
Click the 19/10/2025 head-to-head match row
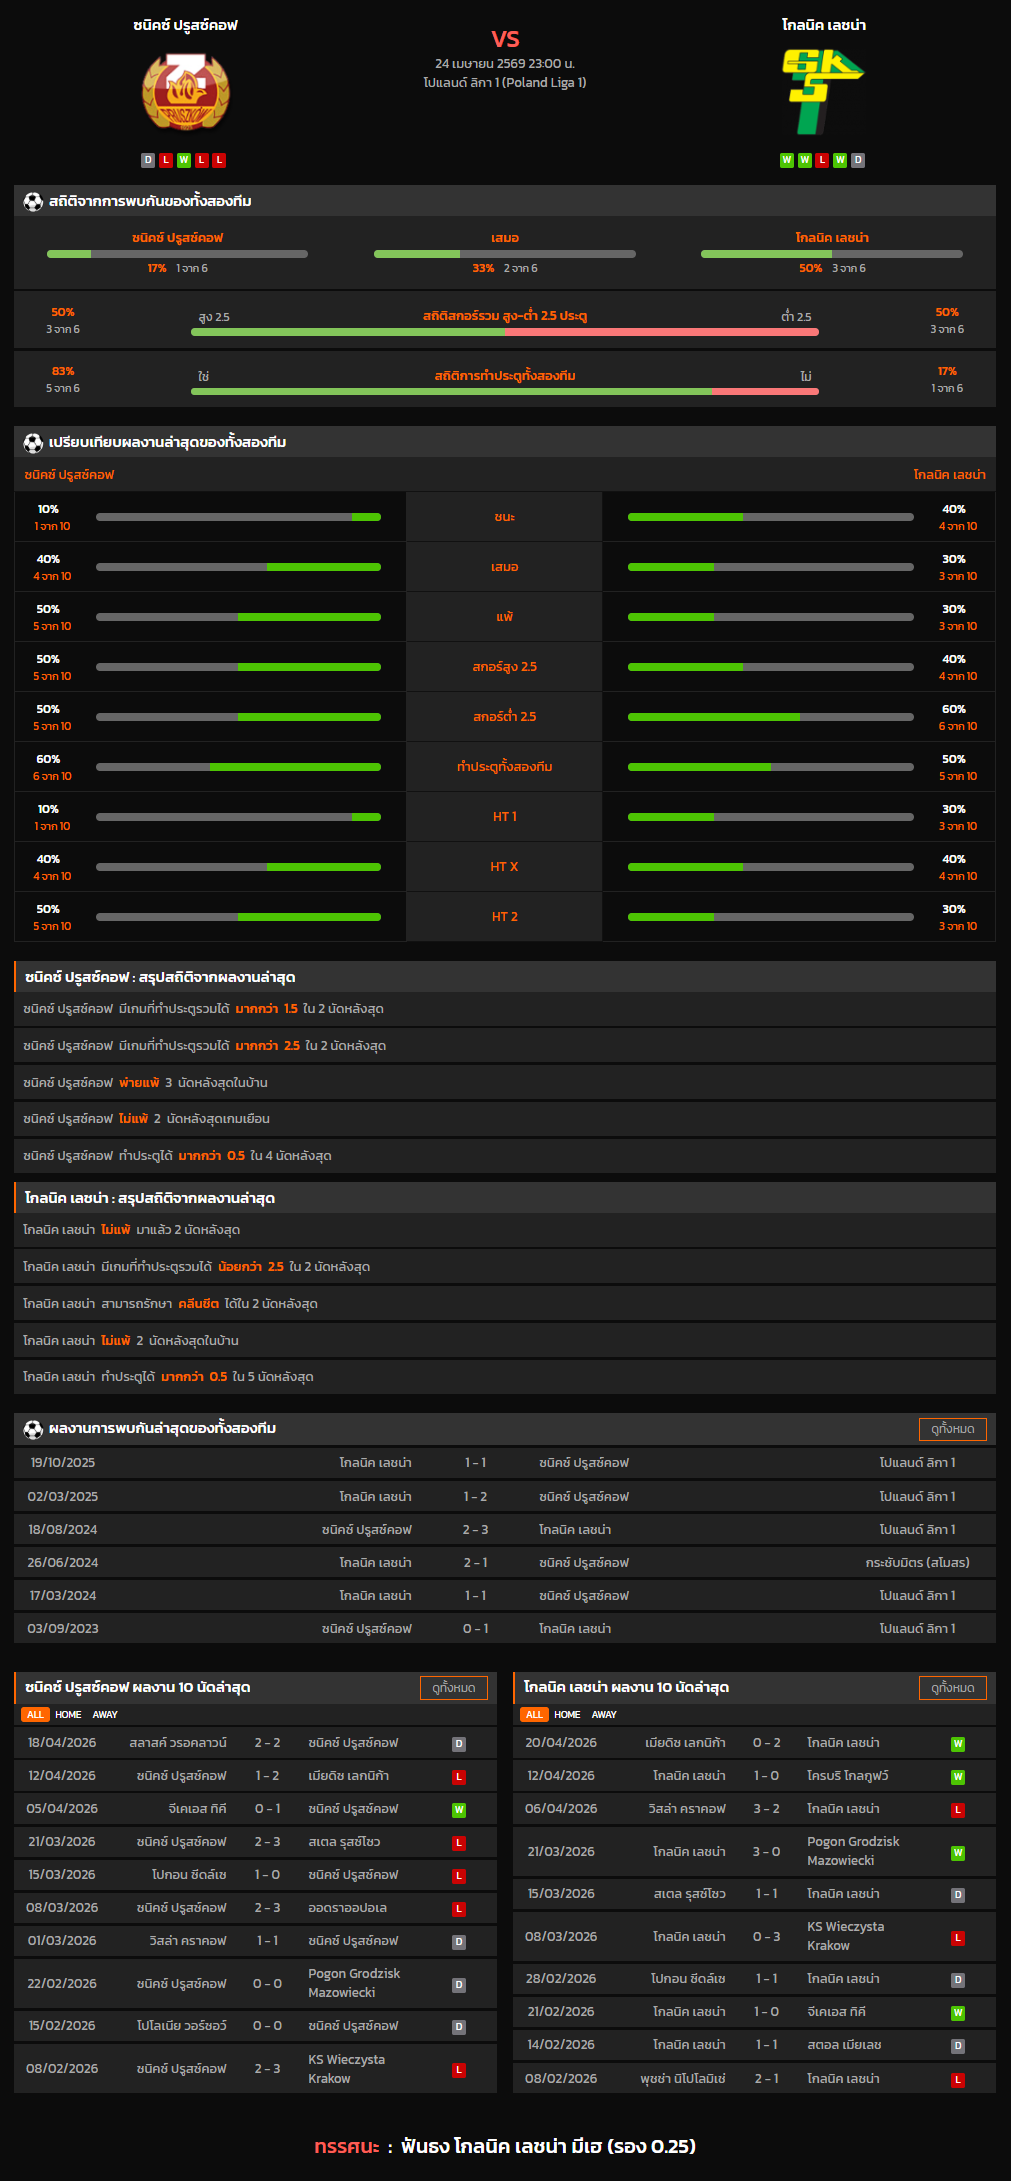504,1462
